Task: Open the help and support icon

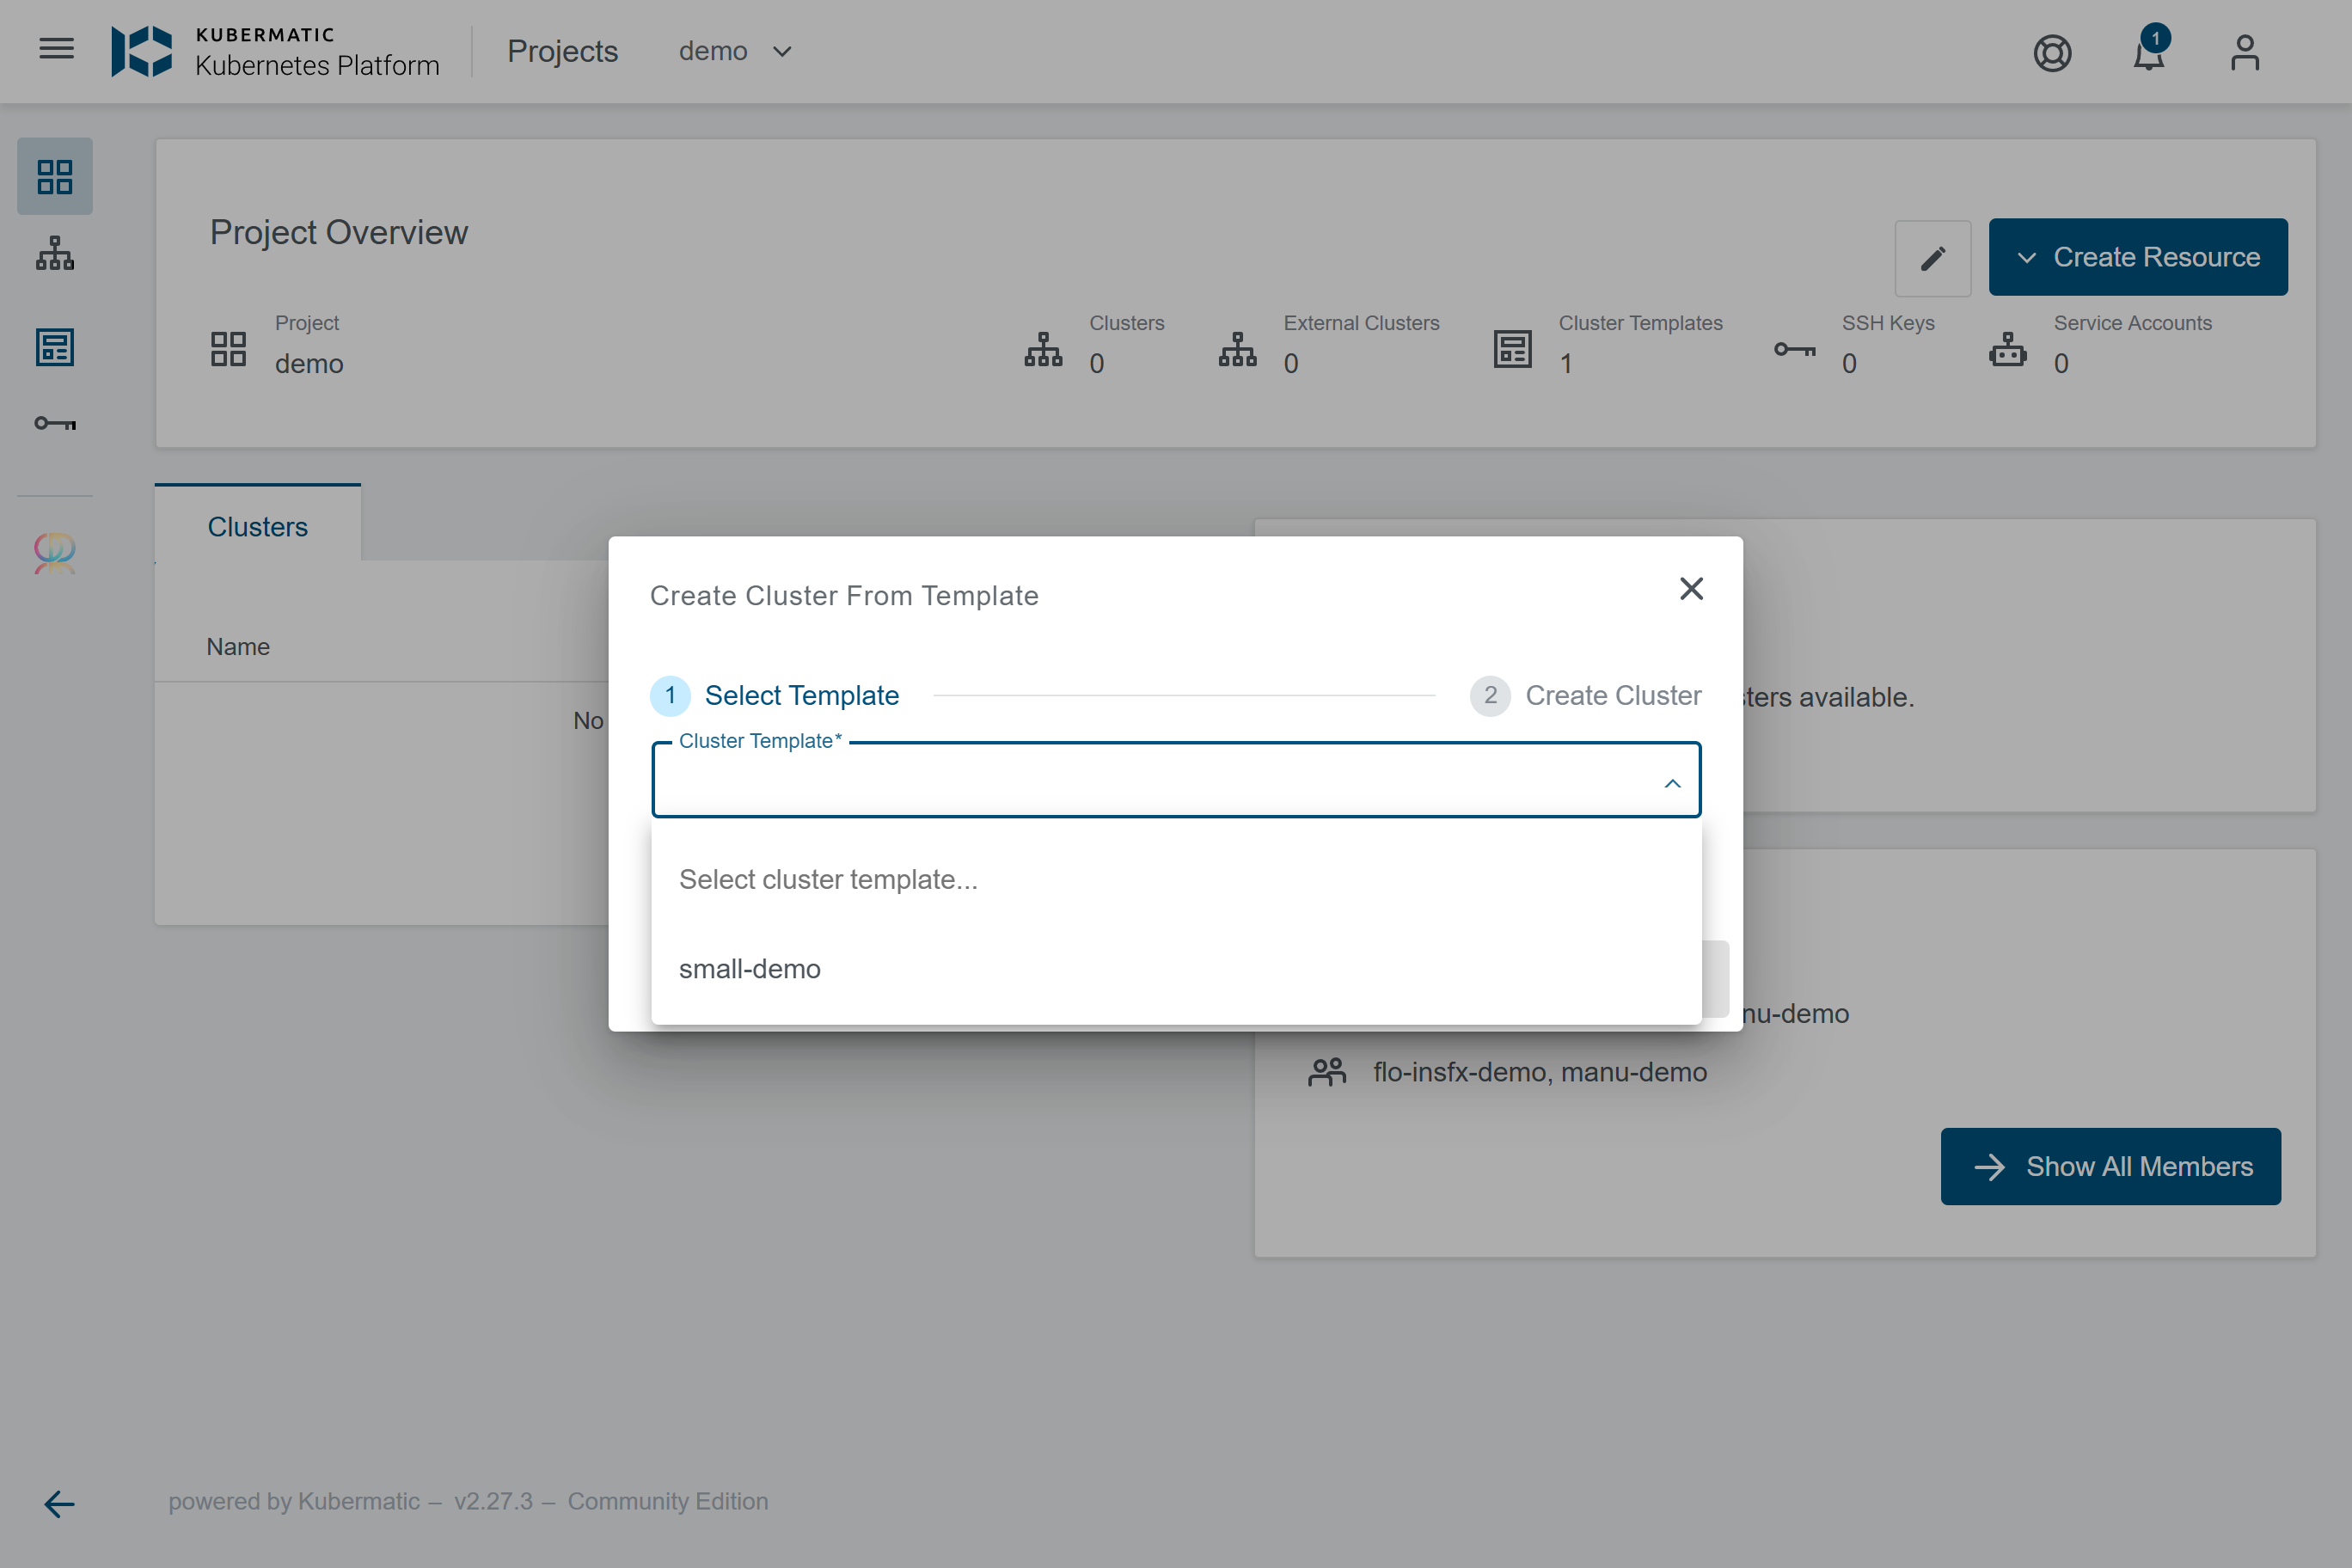Action: click(2052, 52)
